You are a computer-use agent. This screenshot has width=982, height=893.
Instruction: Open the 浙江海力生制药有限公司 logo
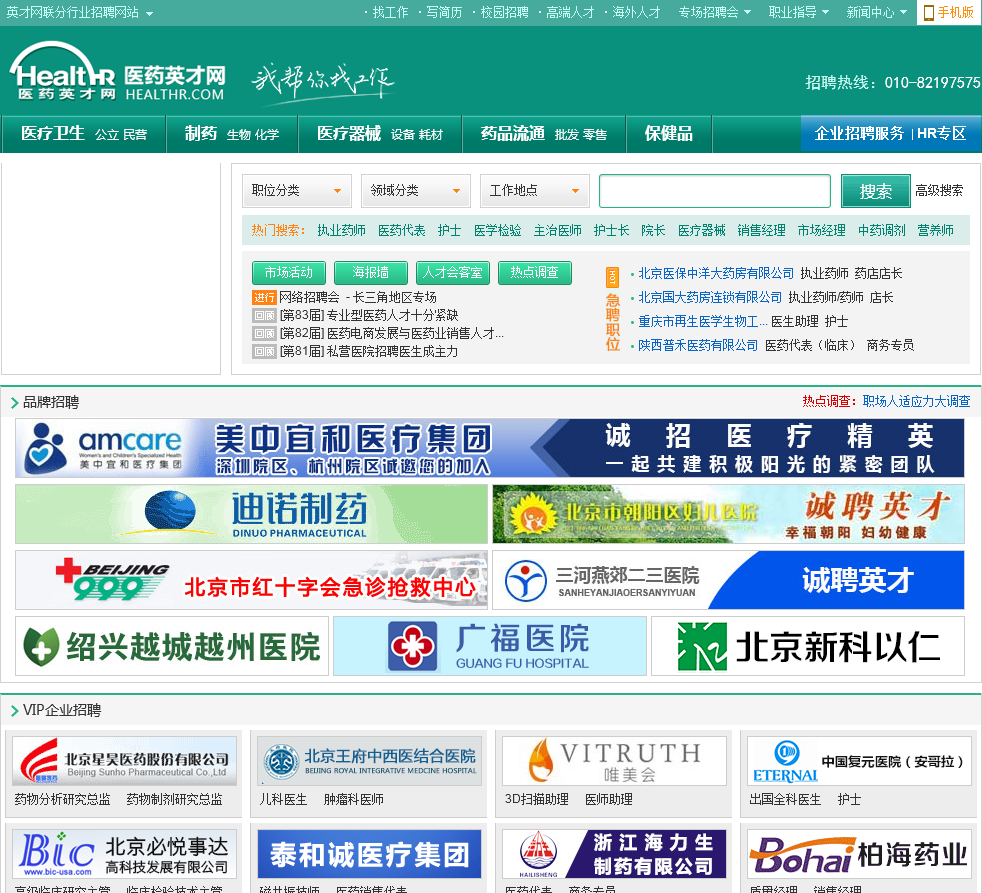click(x=614, y=854)
